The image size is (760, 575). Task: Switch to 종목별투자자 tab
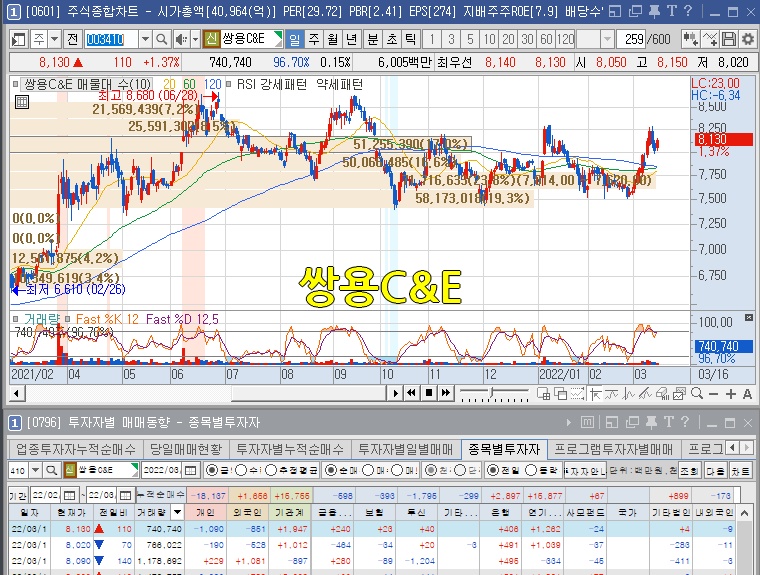click(x=504, y=449)
